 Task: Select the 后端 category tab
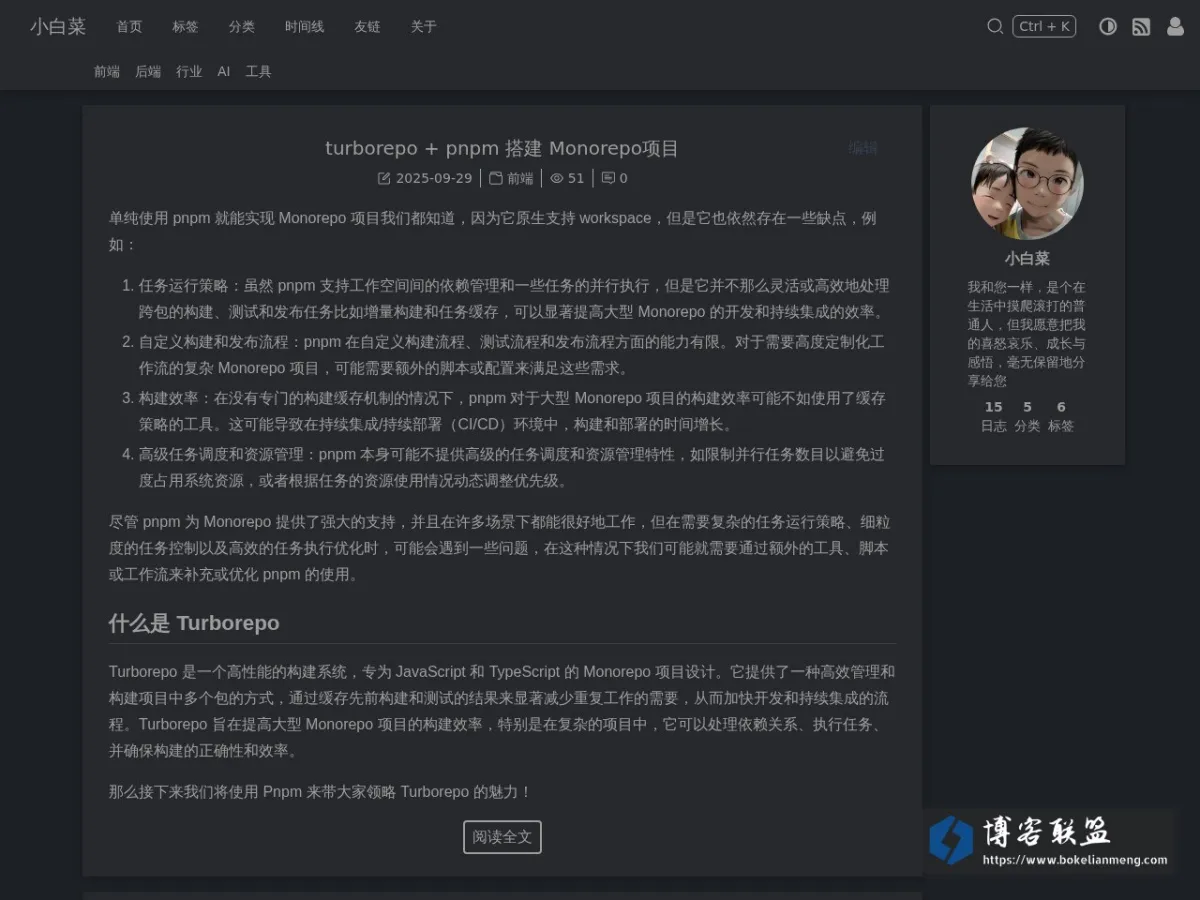tap(148, 72)
